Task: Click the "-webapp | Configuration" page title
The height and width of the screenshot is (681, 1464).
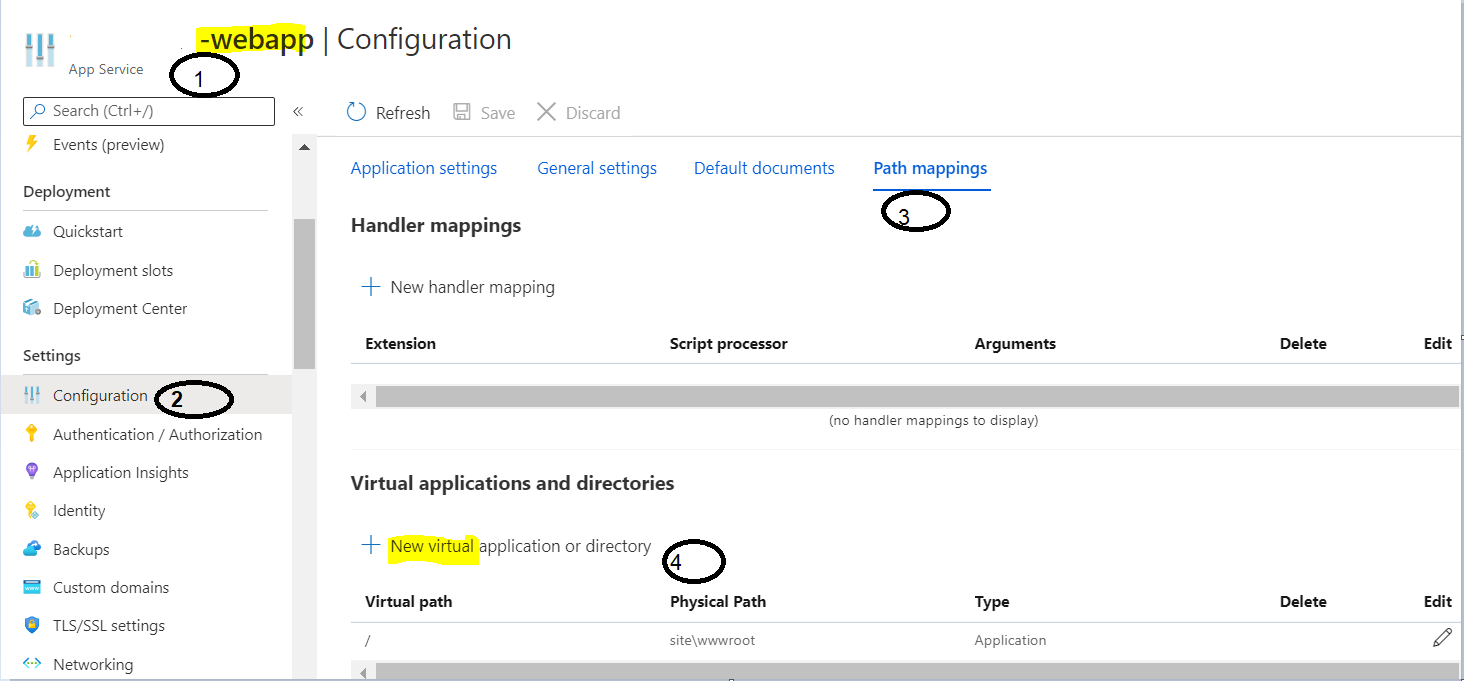Action: pyautogui.click(x=355, y=40)
